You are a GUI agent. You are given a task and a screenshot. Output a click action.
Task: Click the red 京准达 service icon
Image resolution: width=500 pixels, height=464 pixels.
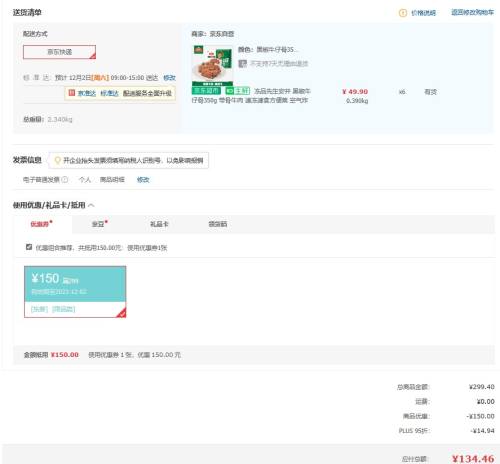[x=72, y=93]
